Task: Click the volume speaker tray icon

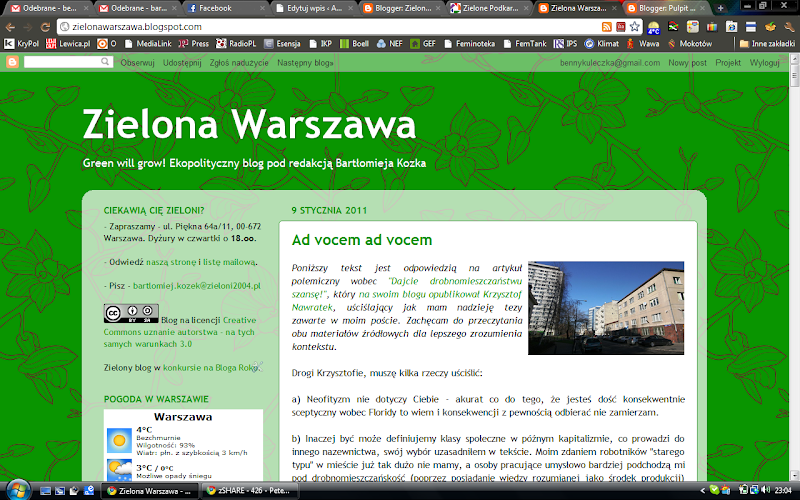Action: (x=765, y=490)
